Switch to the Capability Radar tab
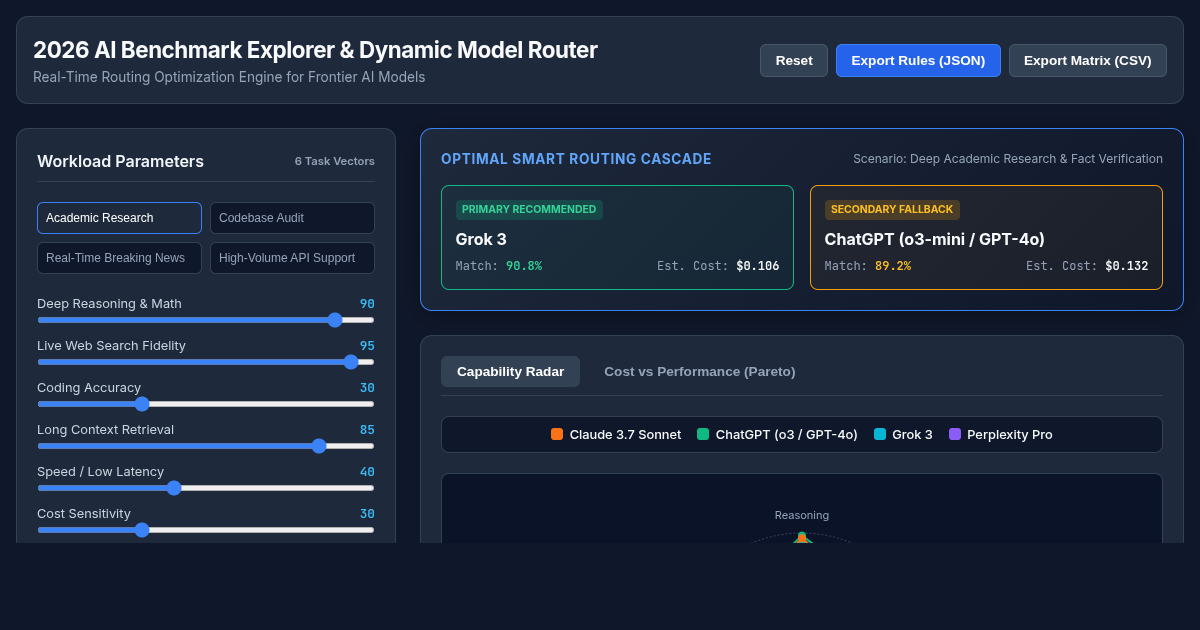This screenshot has height=630, width=1200. (x=510, y=371)
